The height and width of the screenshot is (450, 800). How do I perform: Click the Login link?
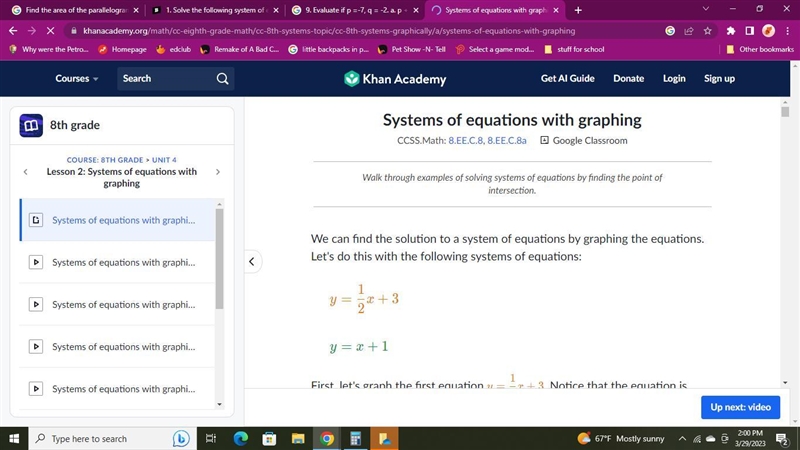674,79
